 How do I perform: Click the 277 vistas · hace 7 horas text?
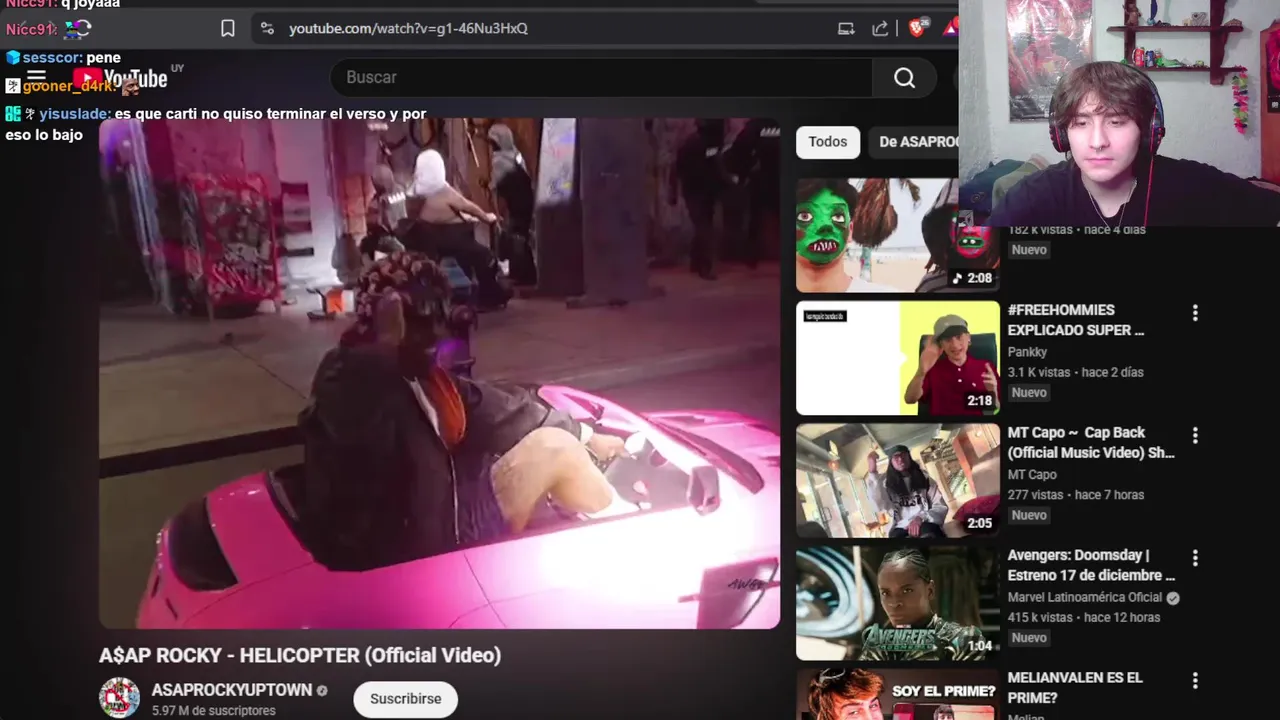pos(1075,495)
